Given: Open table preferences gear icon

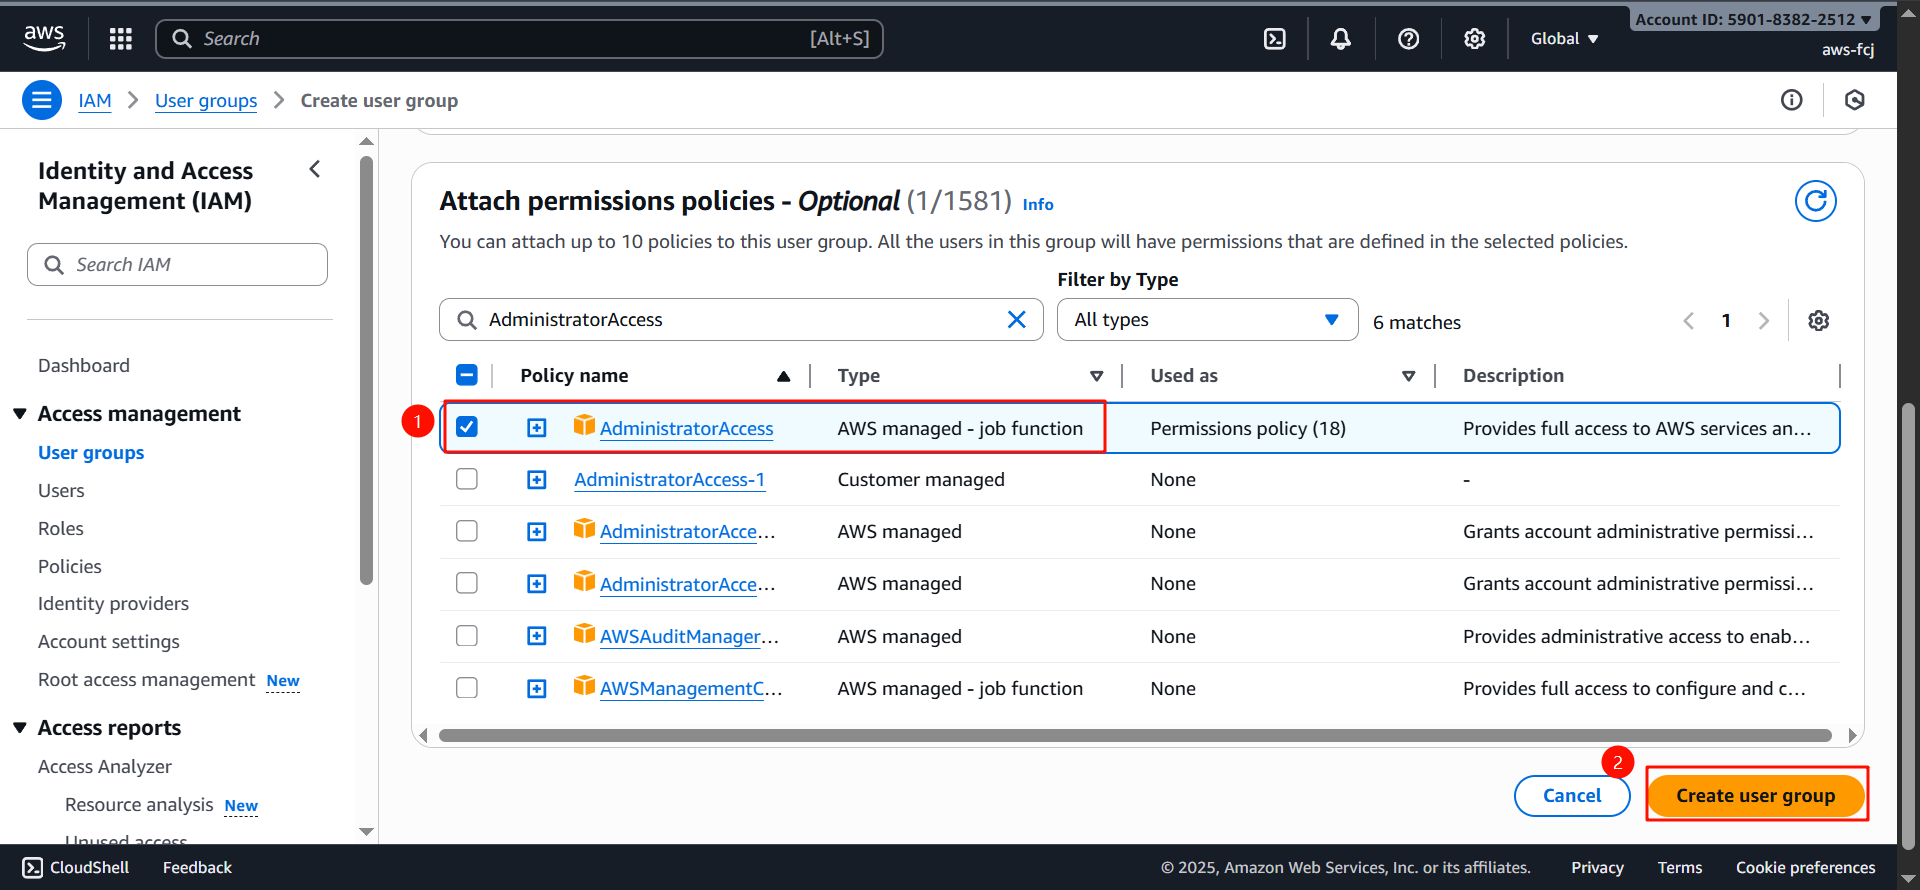Looking at the screenshot, I should coord(1819,321).
